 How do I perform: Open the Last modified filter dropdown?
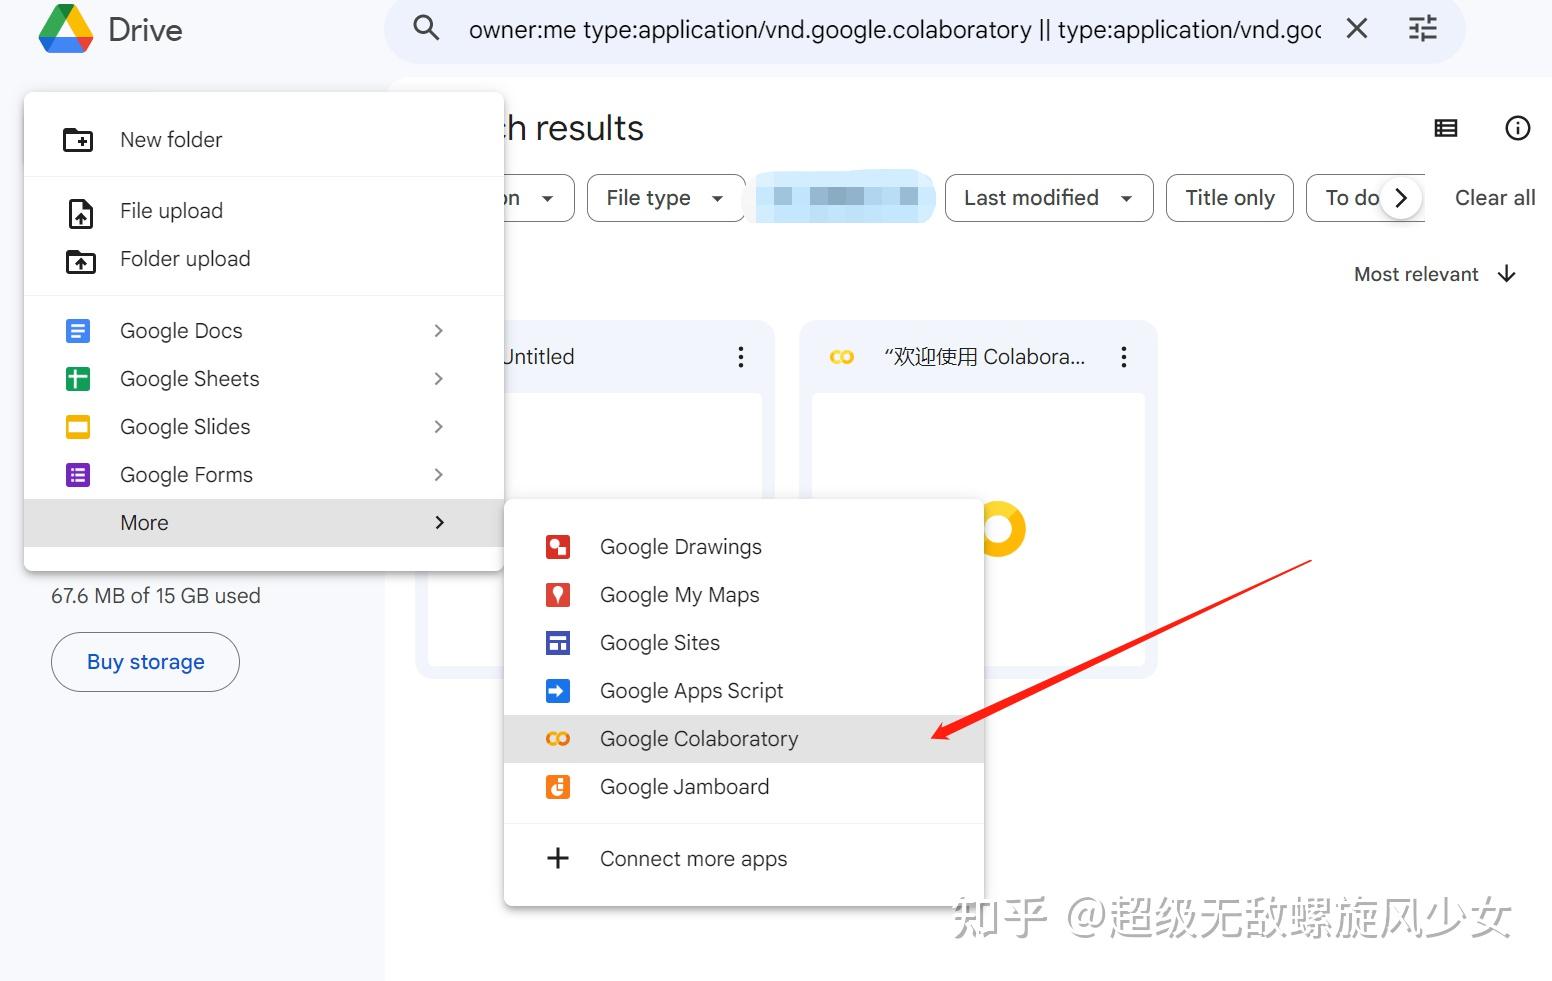pyautogui.click(x=1047, y=197)
